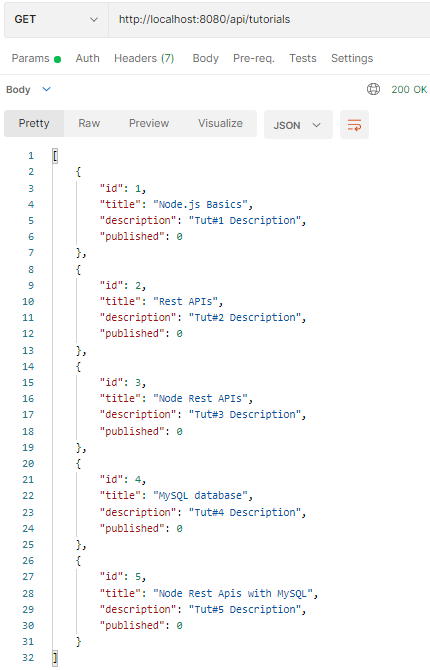
Task: Click the "id": 2 line
Action: (x=123, y=285)
